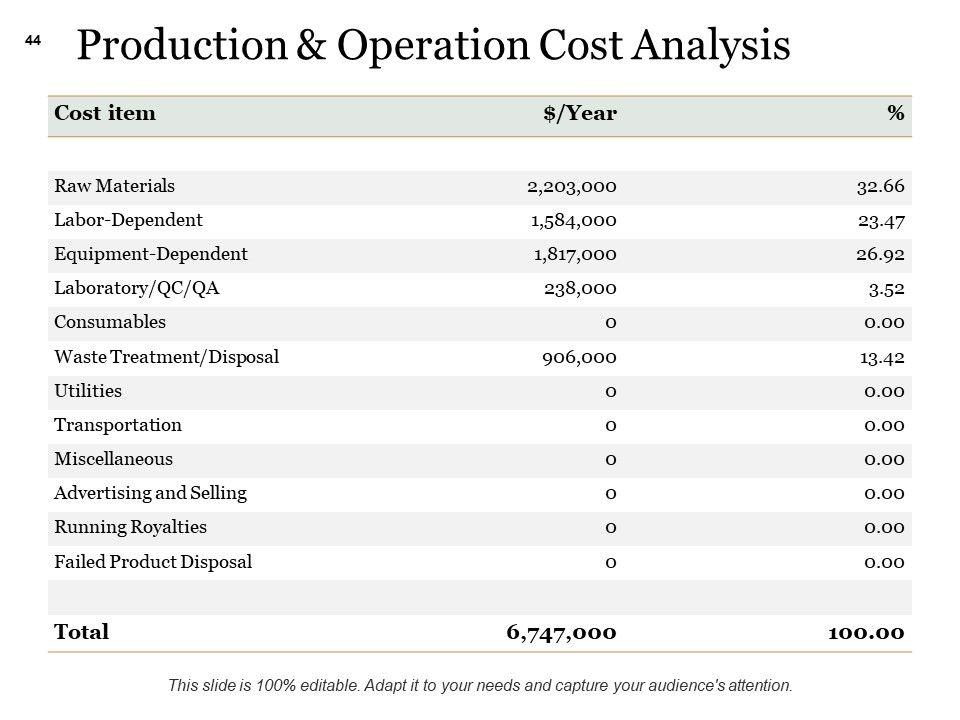Click the 2,203,000 value for Raw Materials
The width and height of the screenshot is (960, 720).
pos(571,185)
